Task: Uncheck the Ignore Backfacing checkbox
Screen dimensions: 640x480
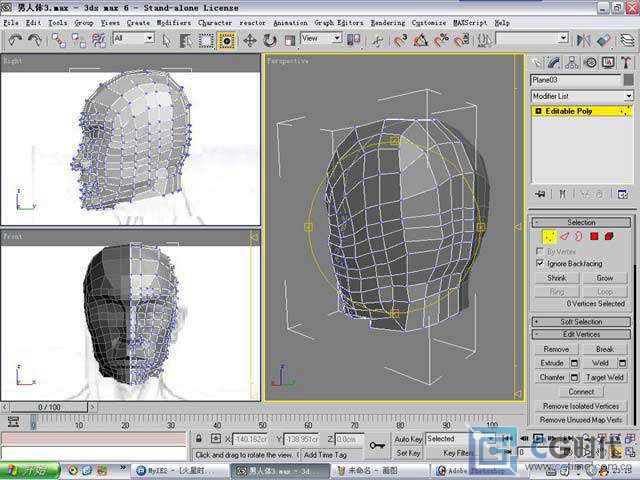Action: 540,263
